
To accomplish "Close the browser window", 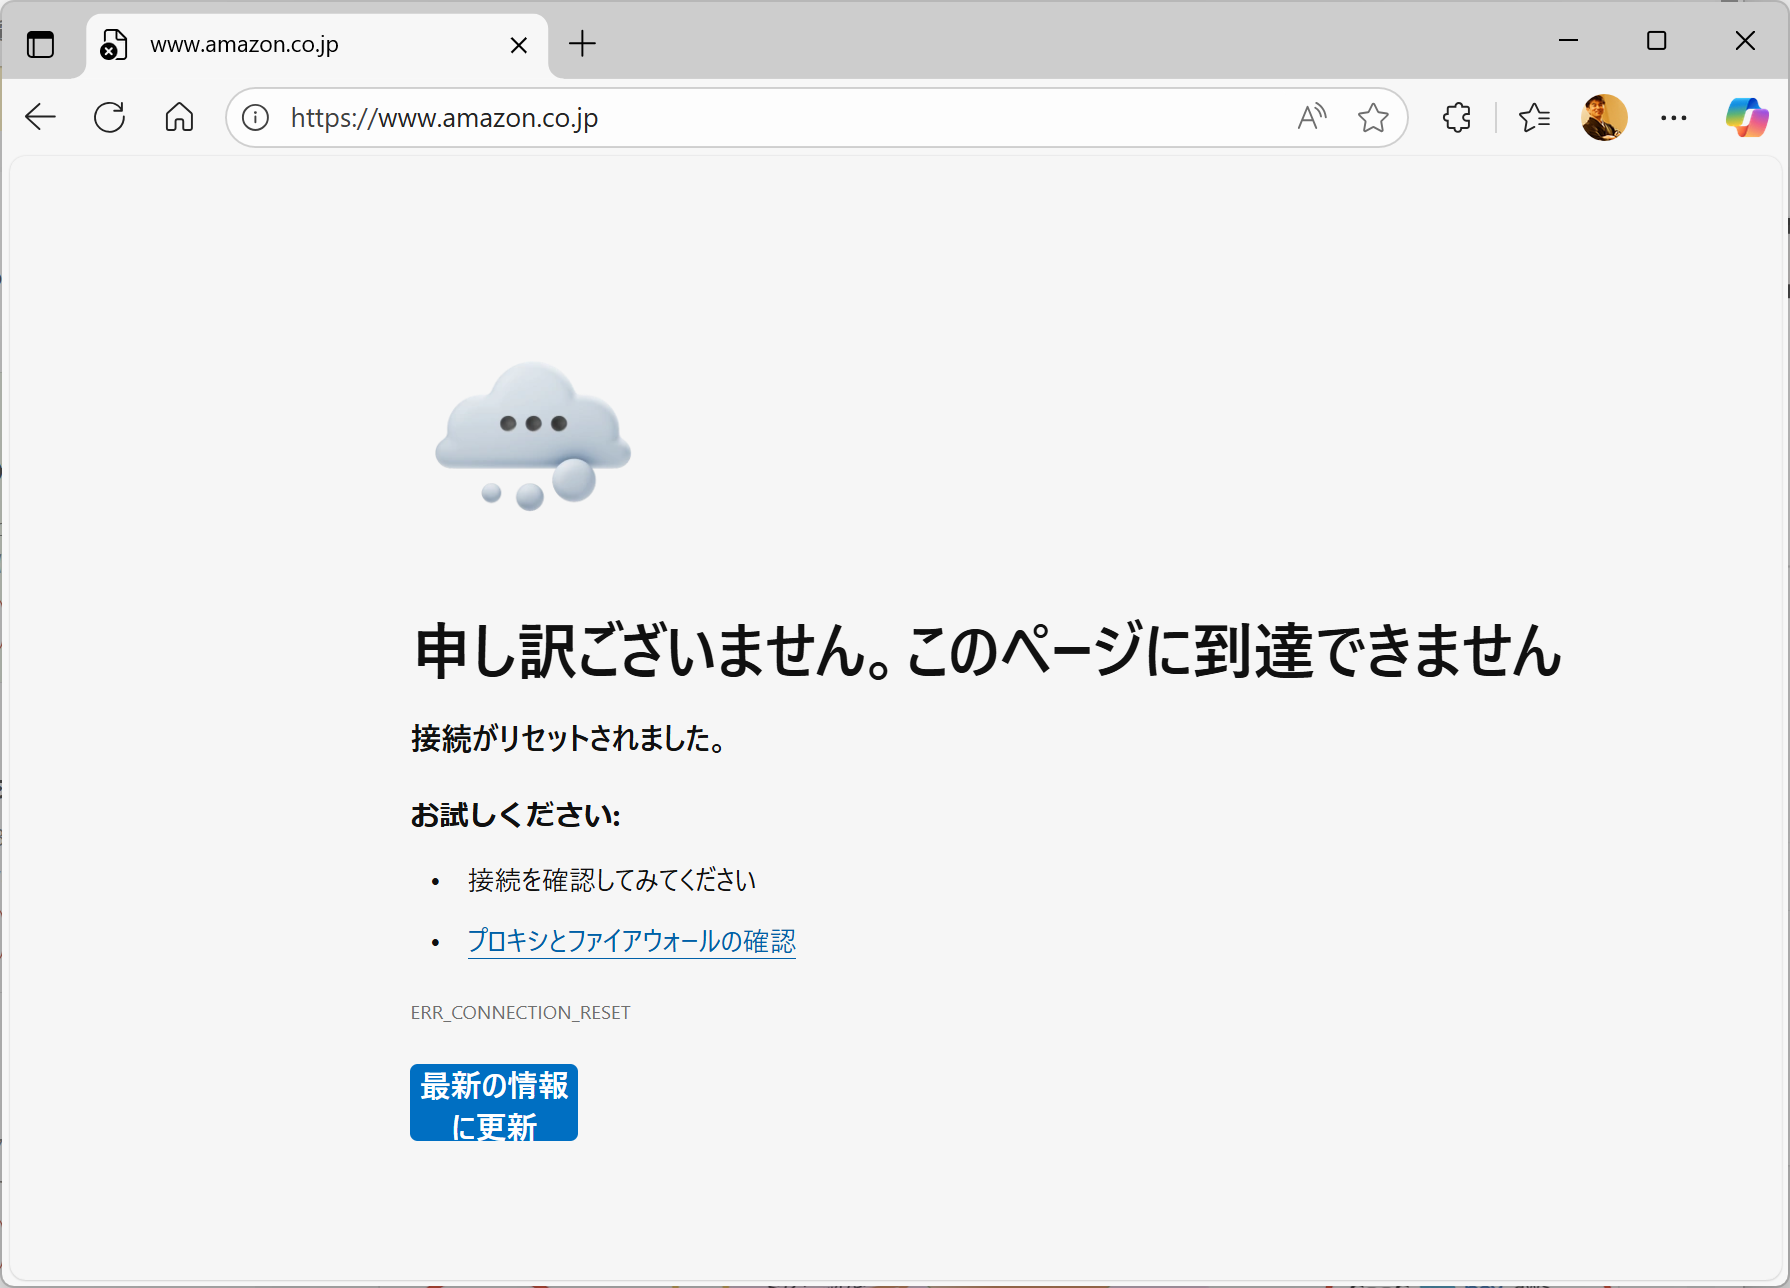I will point(1745,41).
